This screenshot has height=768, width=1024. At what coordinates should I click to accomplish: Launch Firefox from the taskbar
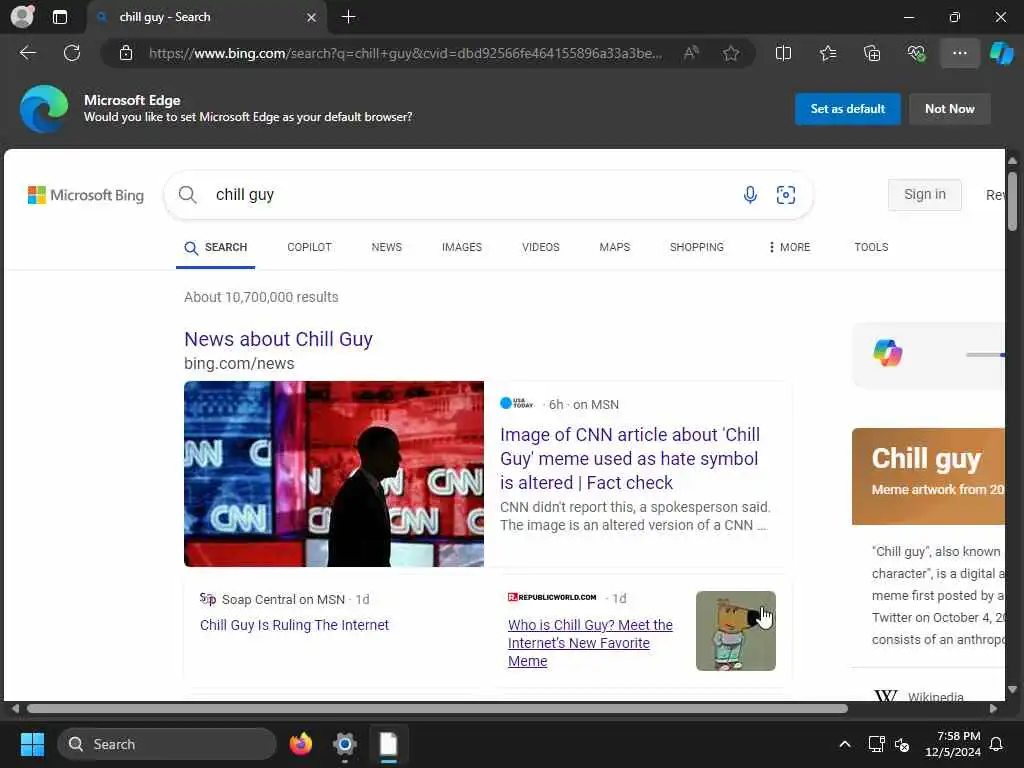pyautogui.click(x=300, y=744)
